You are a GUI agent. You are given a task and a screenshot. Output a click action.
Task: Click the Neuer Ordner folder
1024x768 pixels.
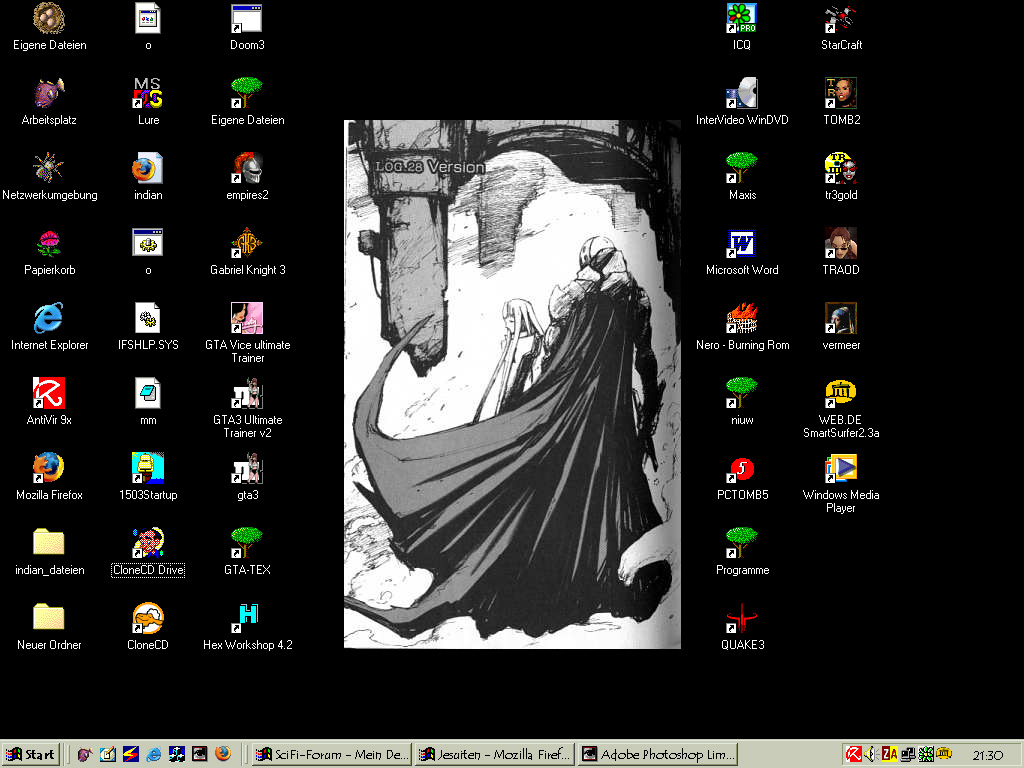point(49,618)
